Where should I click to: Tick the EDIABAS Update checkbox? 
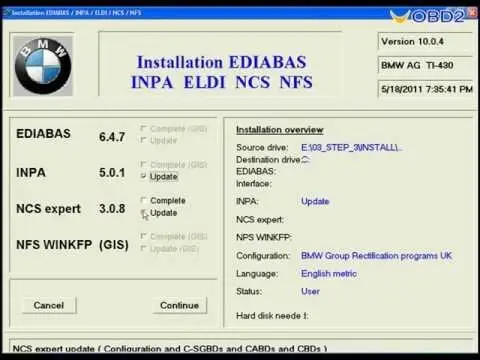pos(143,140)
